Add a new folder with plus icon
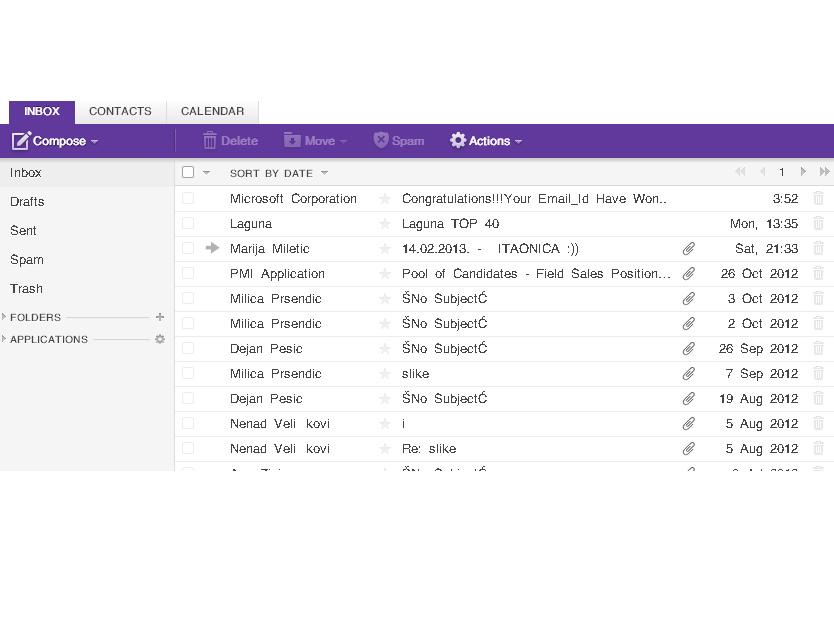This screenshot has height=635, width=834. coord(160,317)
